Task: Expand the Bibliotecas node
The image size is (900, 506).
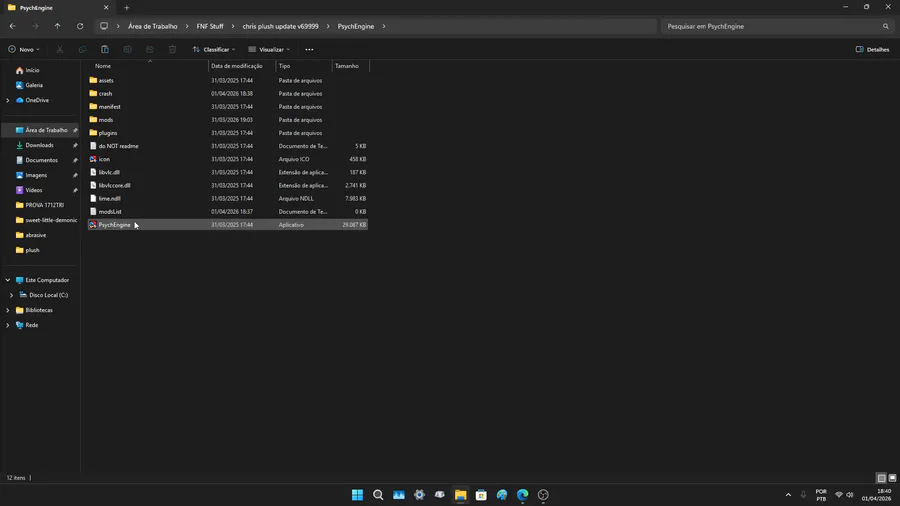Action: click(8, 310)
